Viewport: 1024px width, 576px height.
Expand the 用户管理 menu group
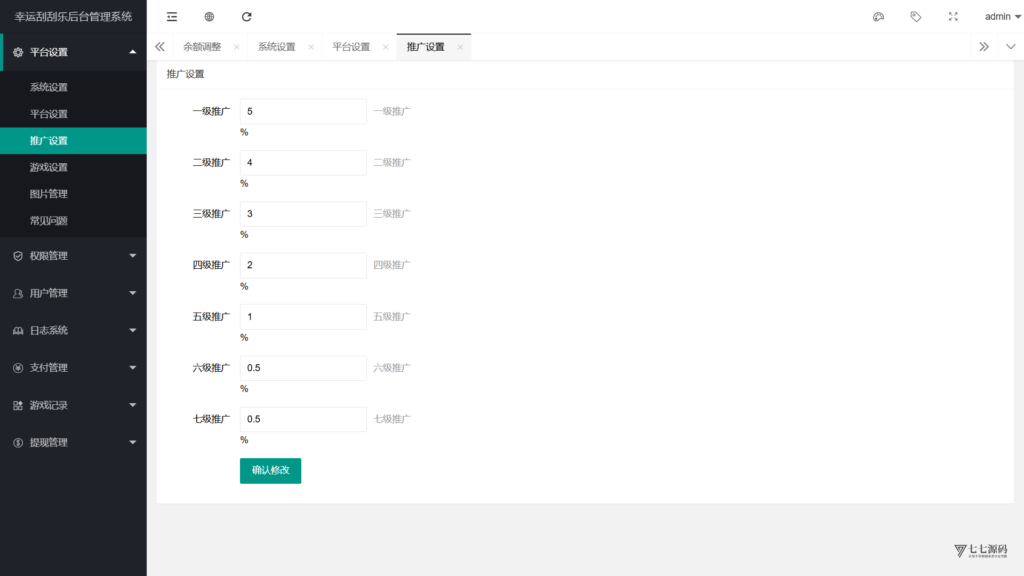click(x=73, y=293)
